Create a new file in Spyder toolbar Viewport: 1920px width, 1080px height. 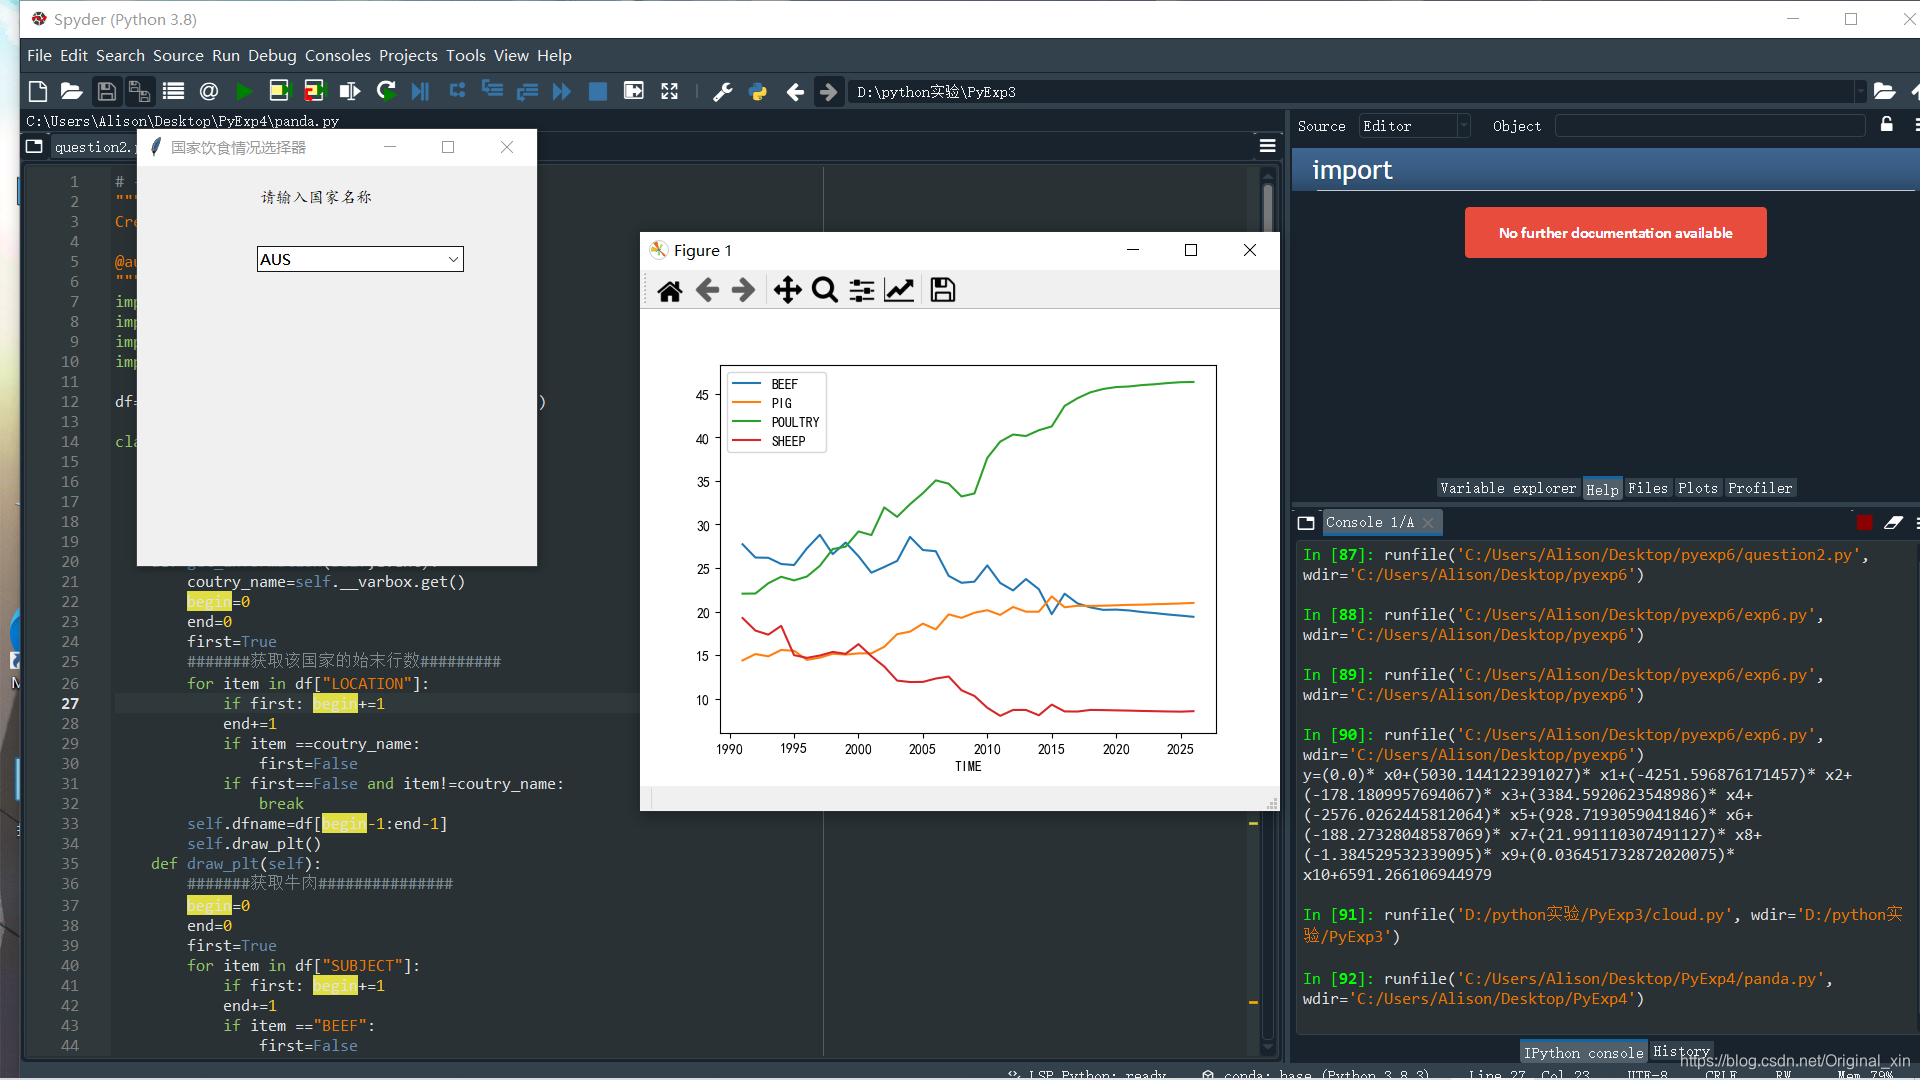pos(37,92)
